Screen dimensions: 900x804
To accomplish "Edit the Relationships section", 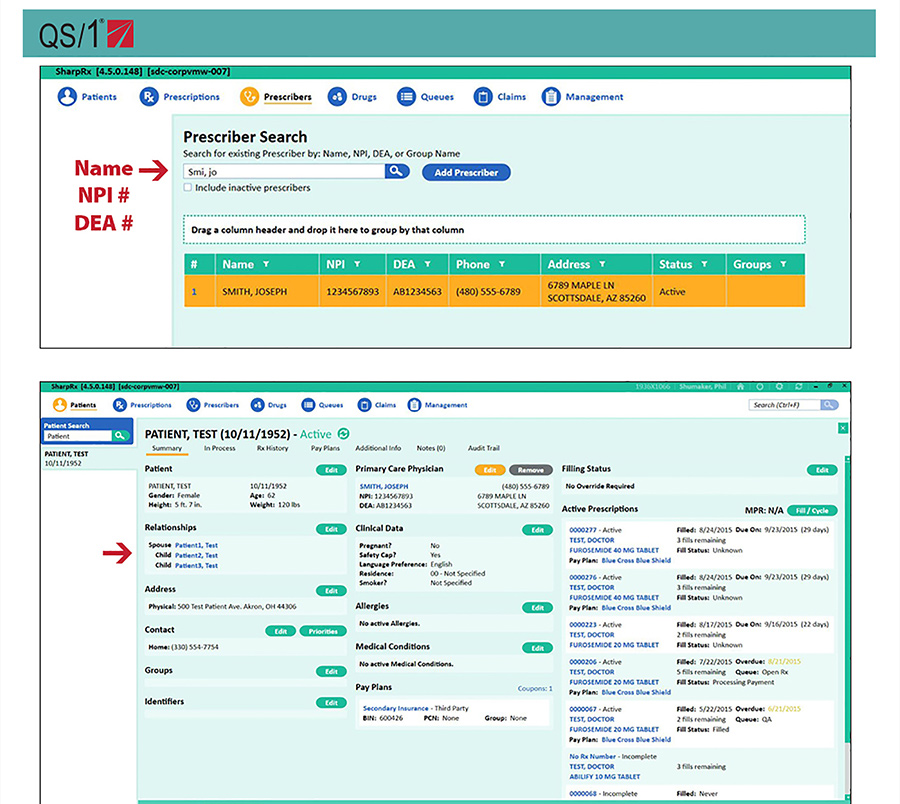I will coord(331,529).
